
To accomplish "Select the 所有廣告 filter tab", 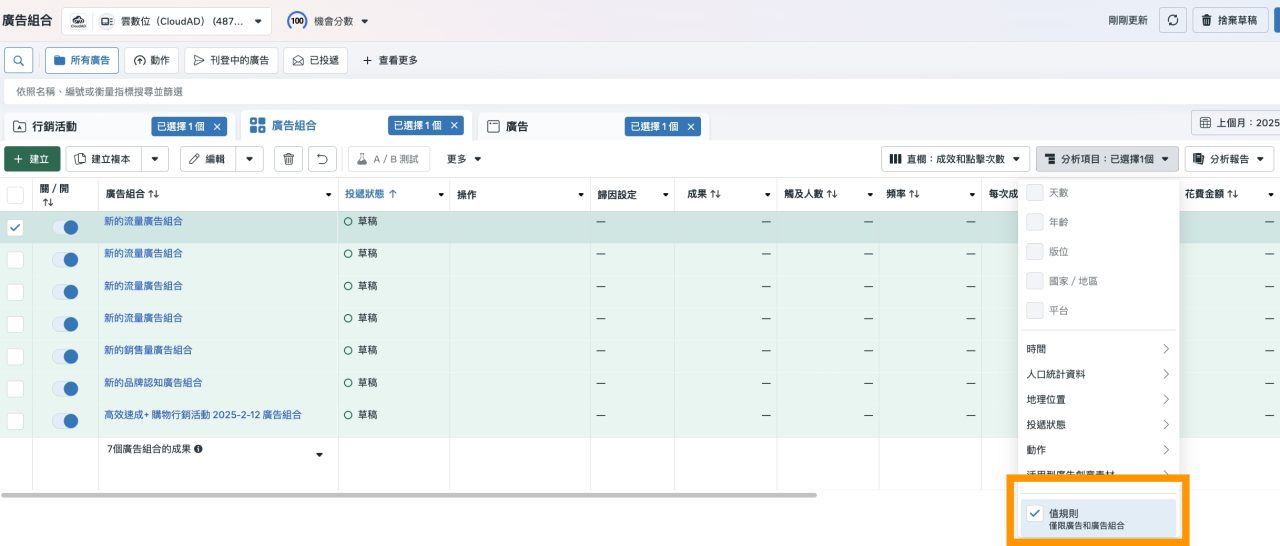I will point(82,60).
